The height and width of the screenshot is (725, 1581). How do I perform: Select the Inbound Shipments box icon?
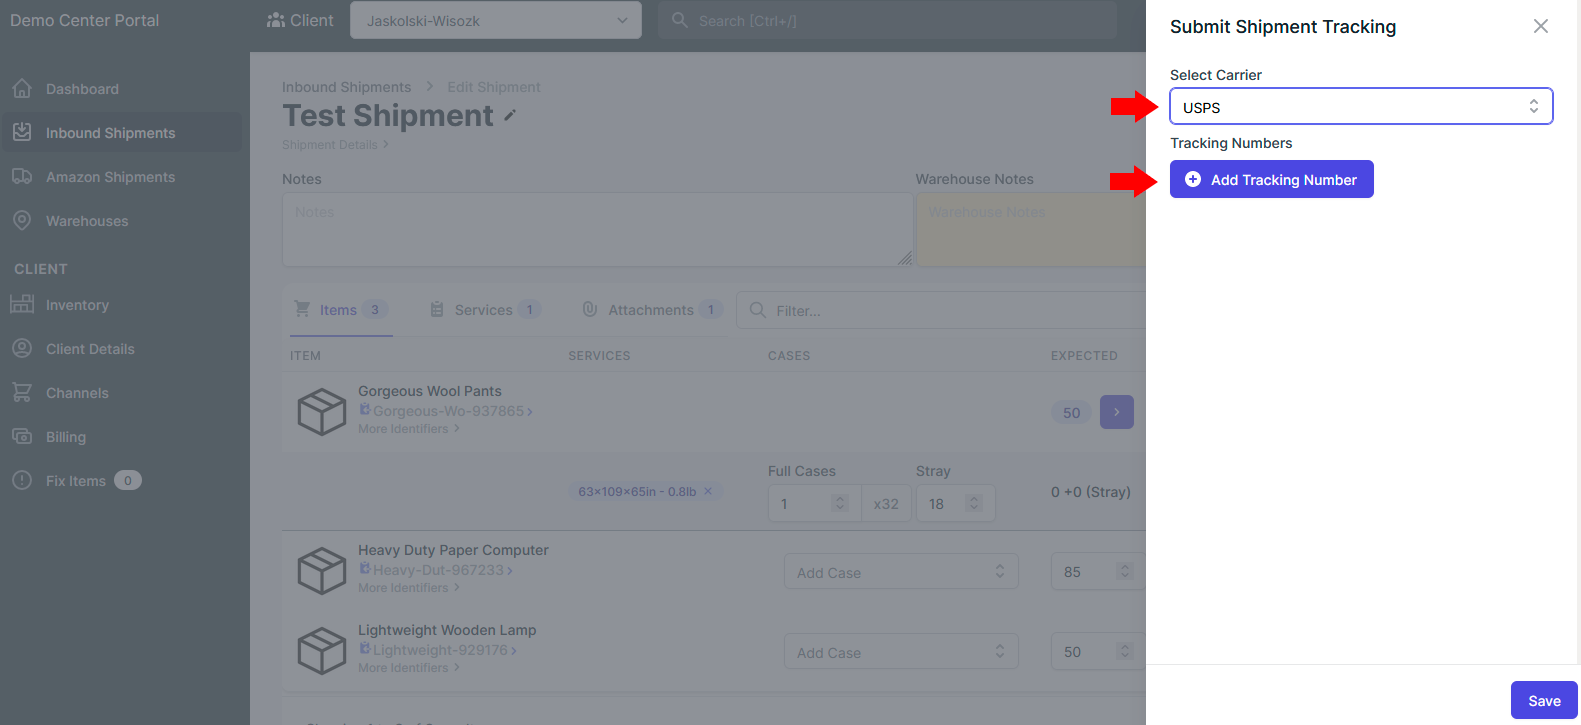coord(22,133)
